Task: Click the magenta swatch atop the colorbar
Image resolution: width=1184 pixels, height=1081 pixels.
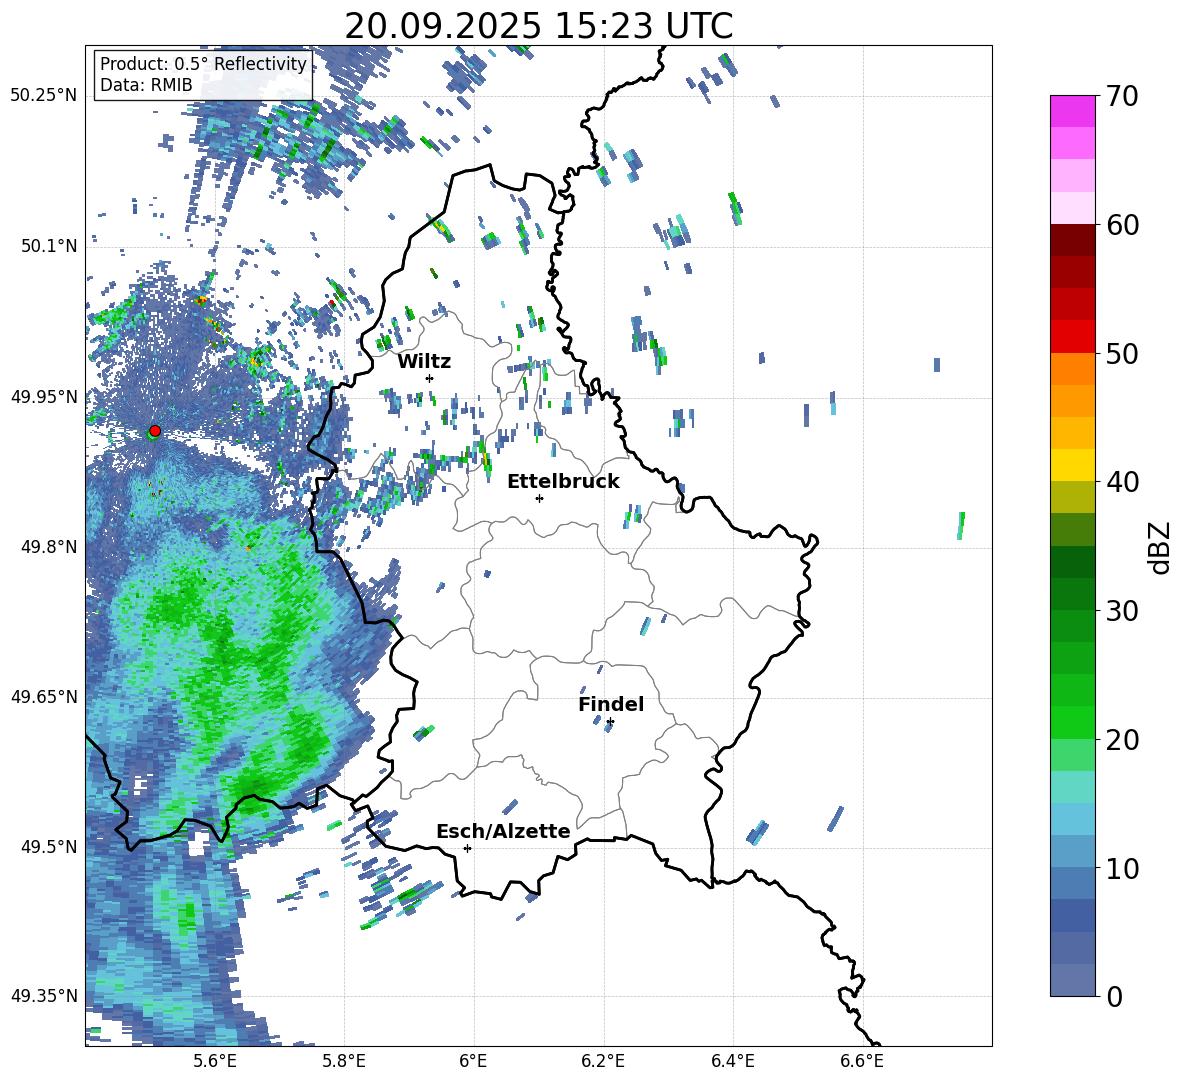Action: 1072,111
